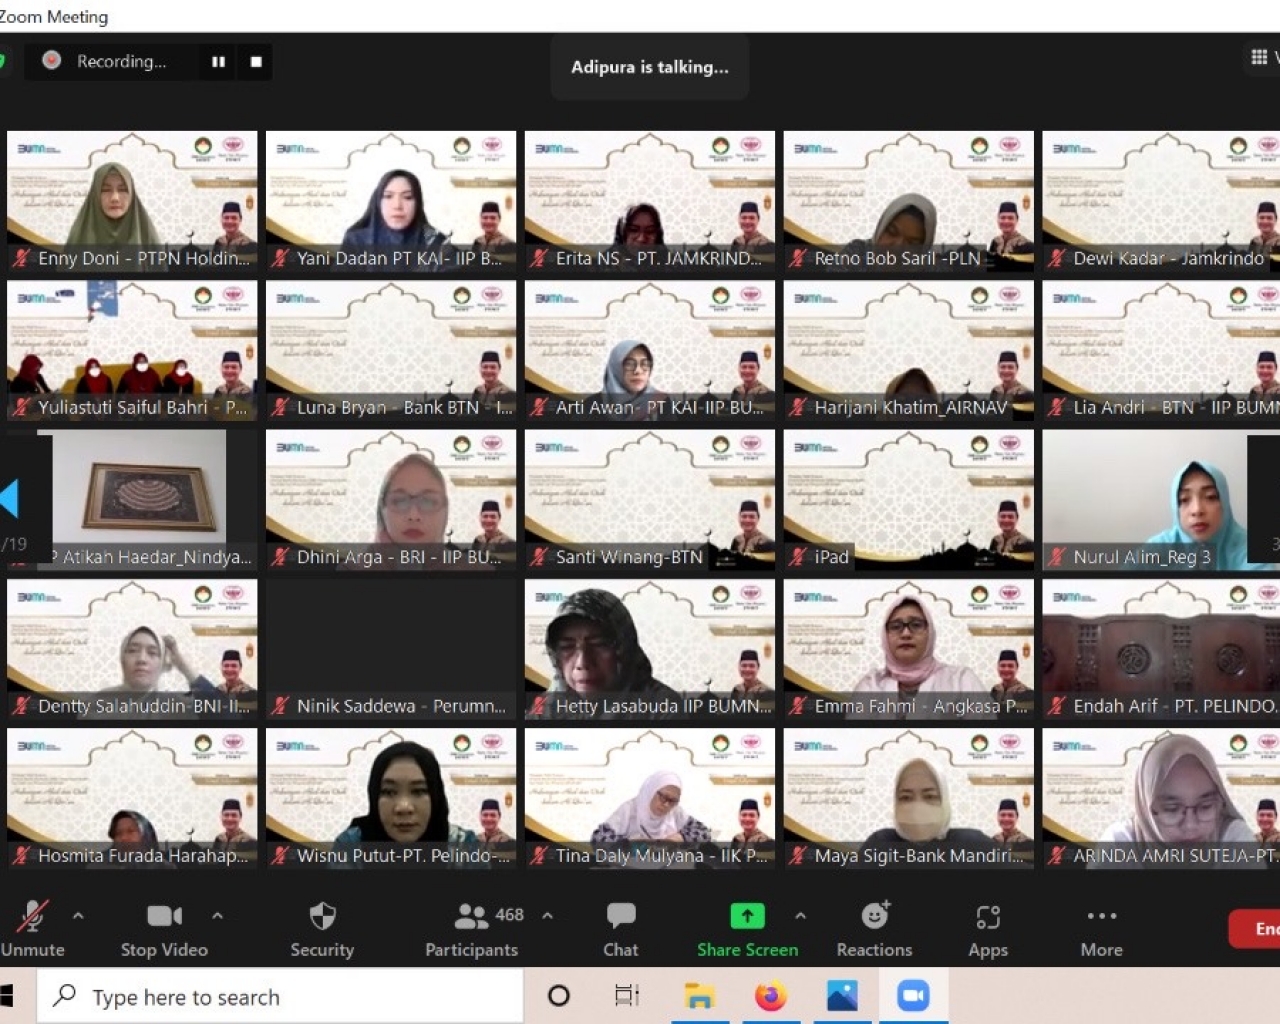Expand the Share Screen options arrow
This screenshot has width=1280, height=1024.
click(x=800, y=915)
